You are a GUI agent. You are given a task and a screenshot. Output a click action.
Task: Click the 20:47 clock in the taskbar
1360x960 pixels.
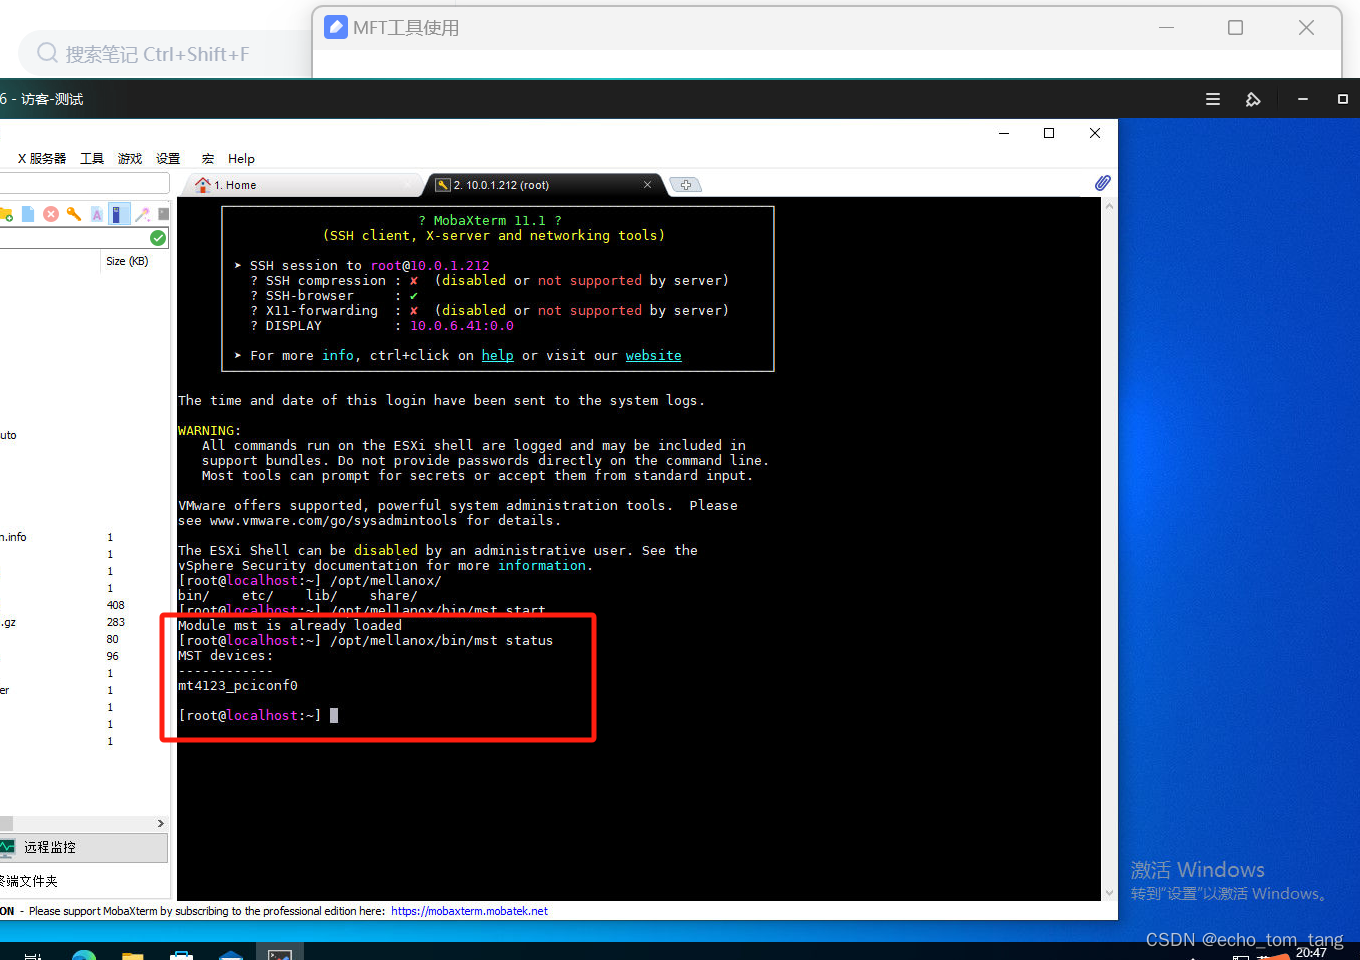[x=1311, y=953]
